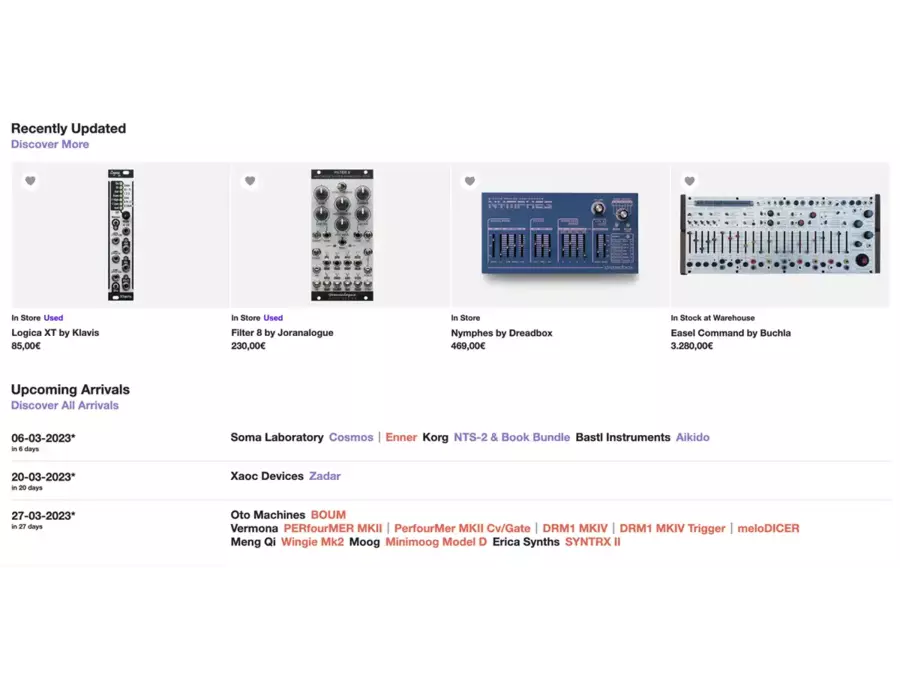Image resolution: width=900 pixels, height=675 pixels.
Task: Click the 469,00€ price
Action: (468, 346)
